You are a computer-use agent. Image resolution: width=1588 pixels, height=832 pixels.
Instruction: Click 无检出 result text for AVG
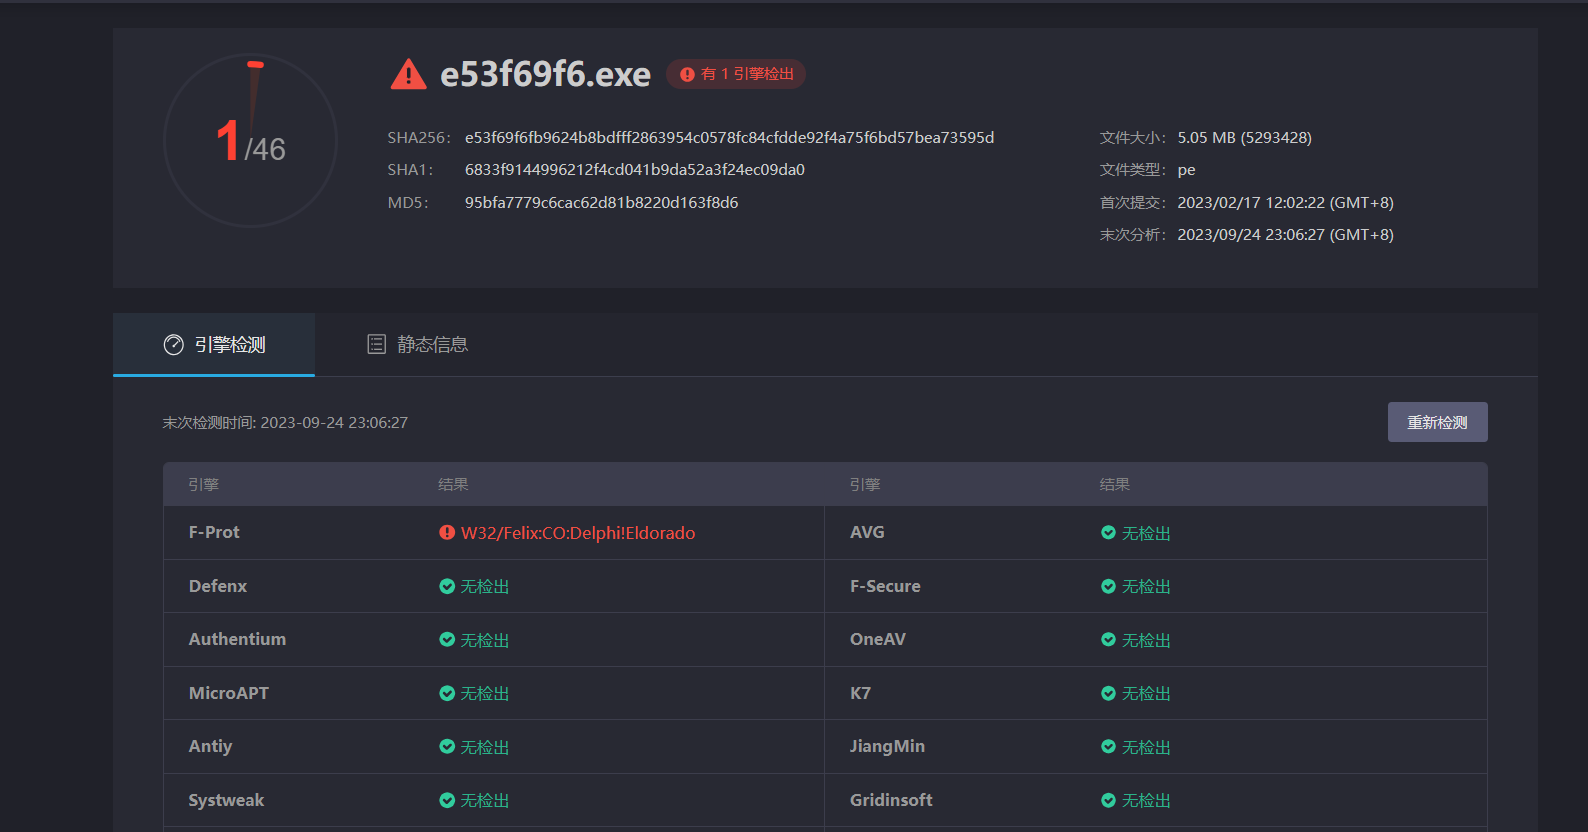point(1146,533)
